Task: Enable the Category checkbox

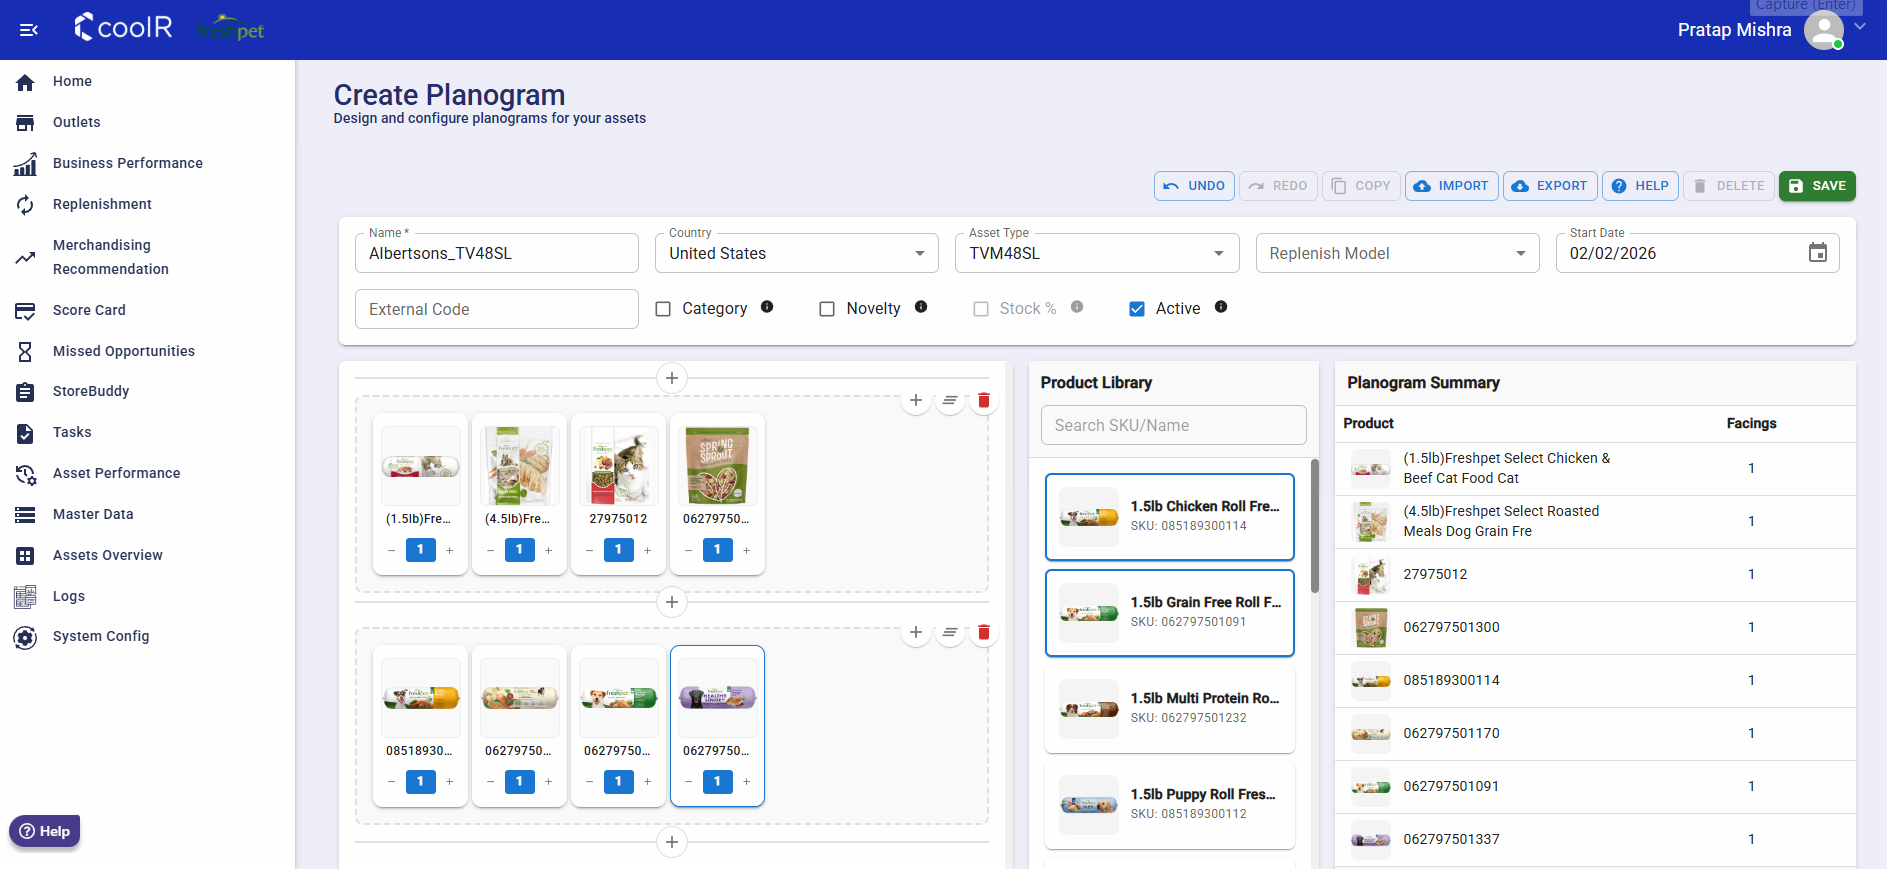Action: 663,309
